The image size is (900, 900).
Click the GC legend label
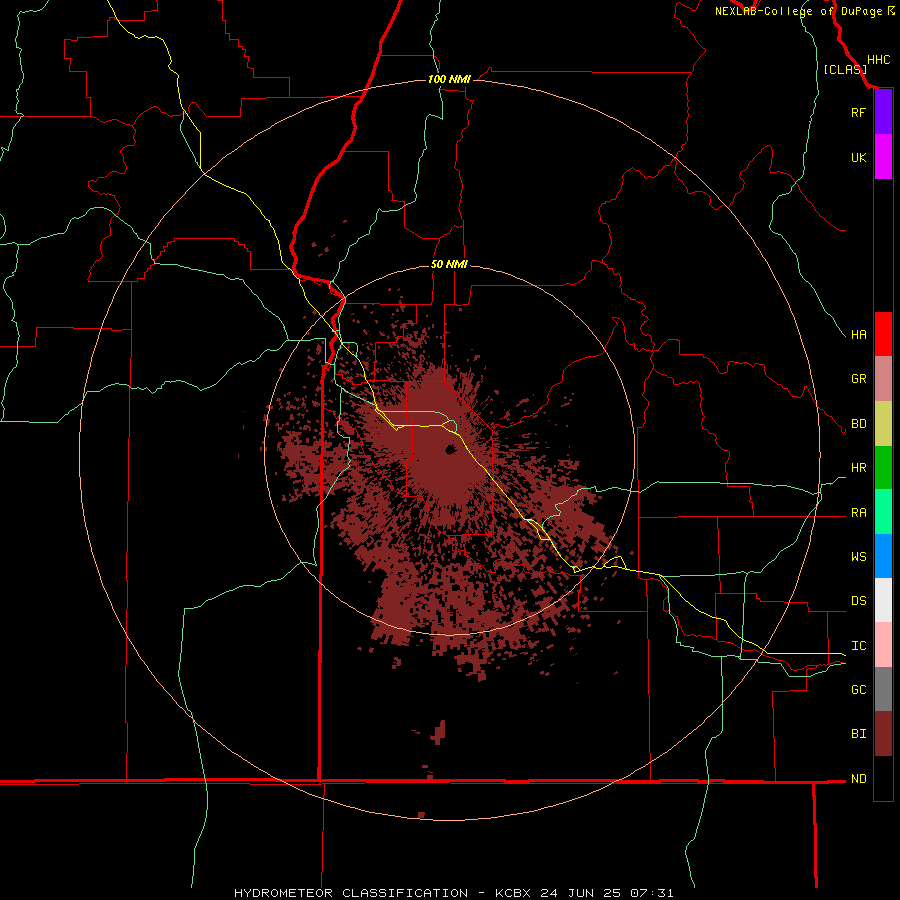coord(858,690)
